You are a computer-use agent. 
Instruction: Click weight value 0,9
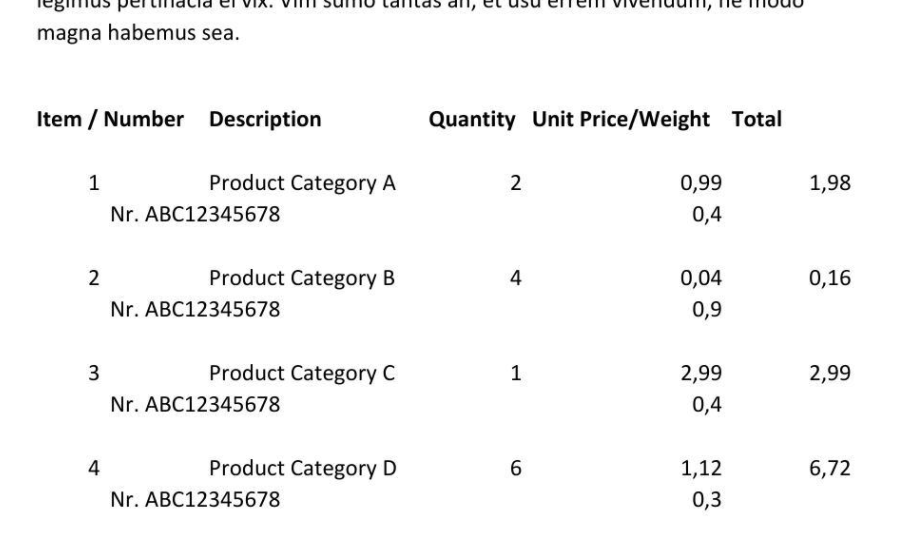point(707,310)
